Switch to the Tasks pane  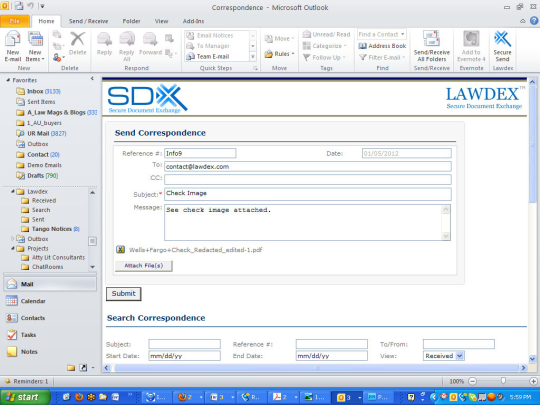point(50,334)
